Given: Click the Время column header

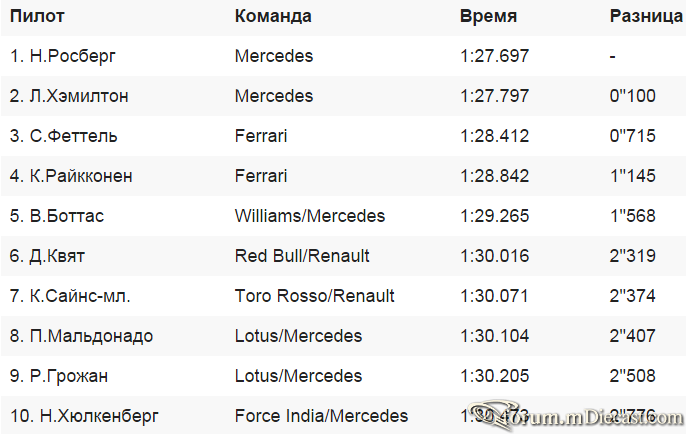Looking at the screenshot, I should (x=488, y=16).
